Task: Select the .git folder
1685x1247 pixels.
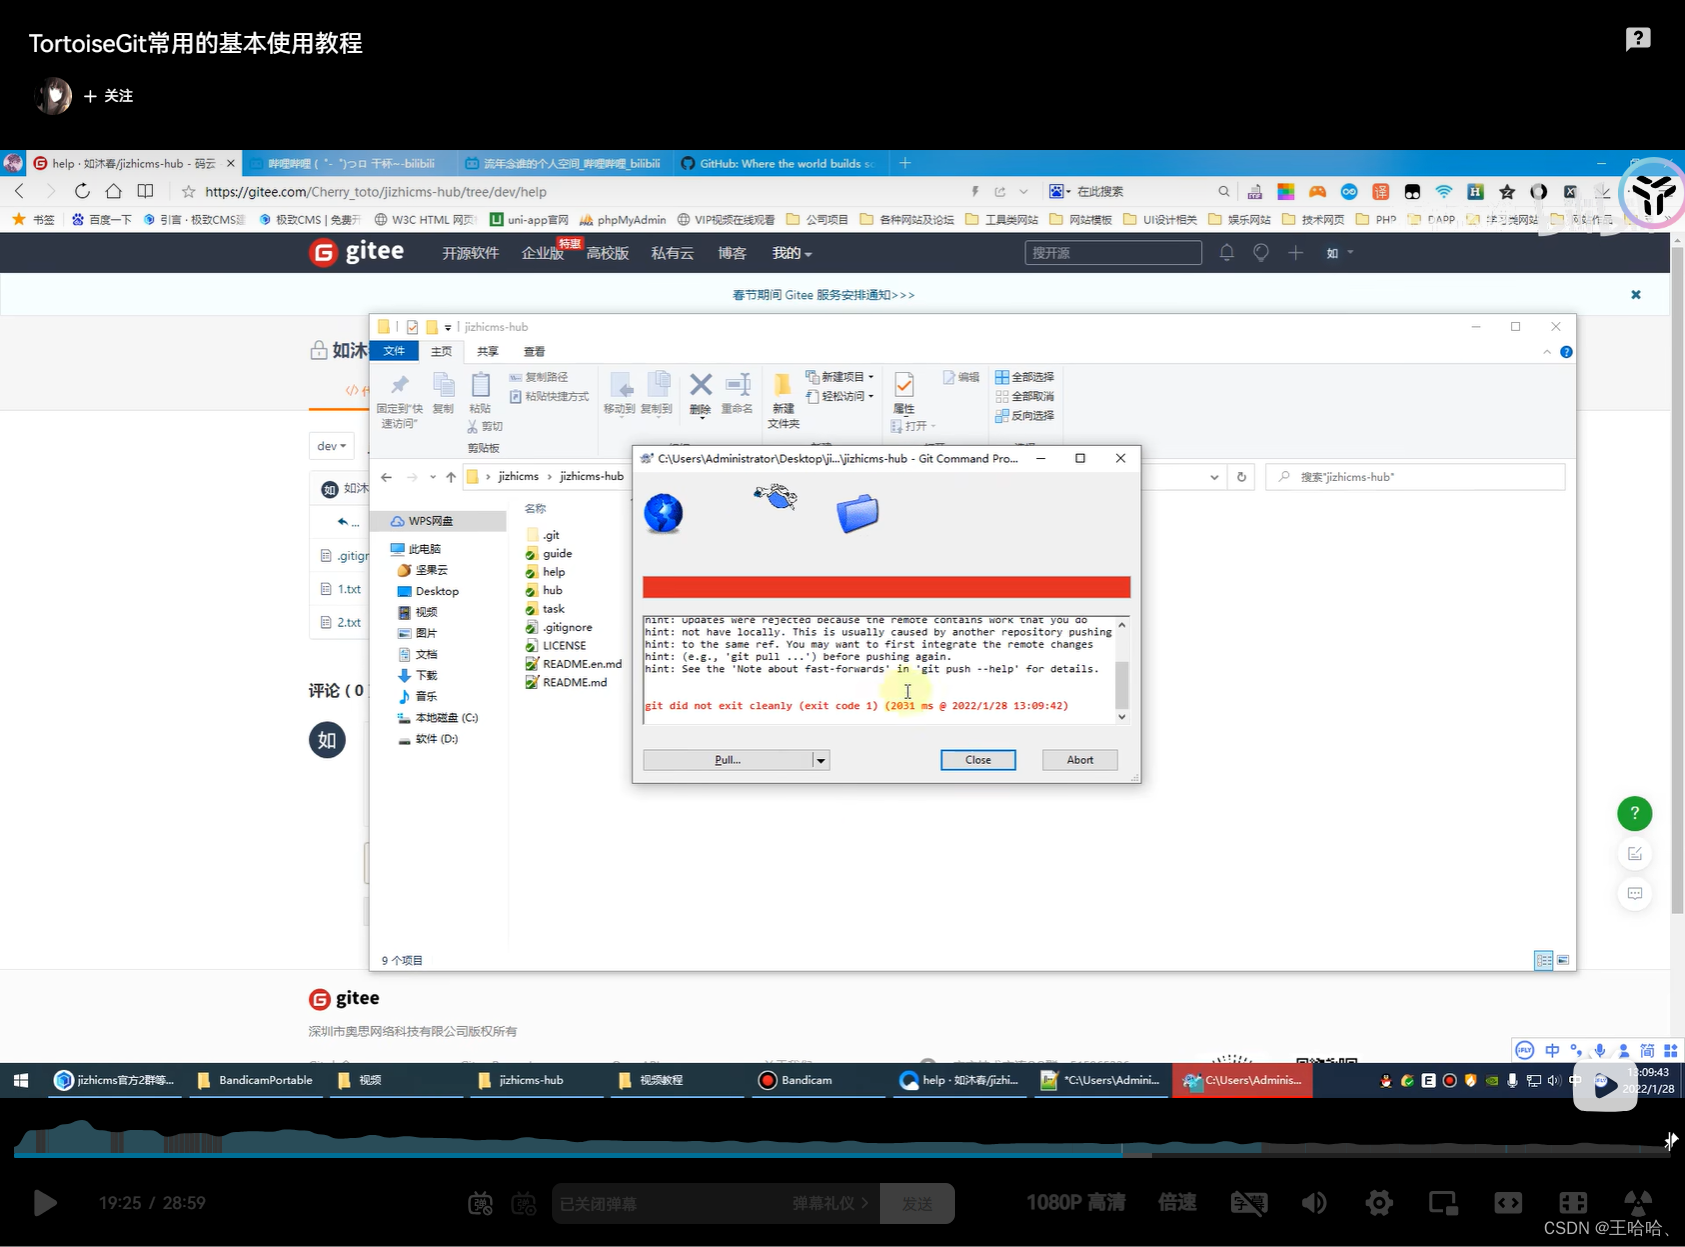Action: (543, 535)
